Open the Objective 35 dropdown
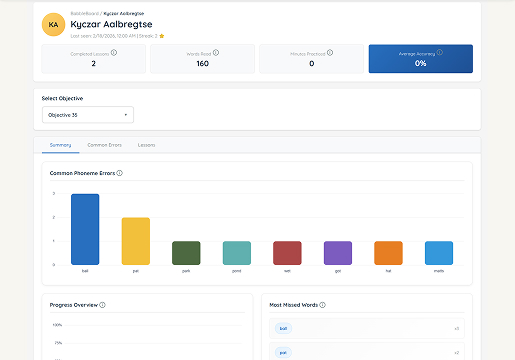 [x=88, y=115]
